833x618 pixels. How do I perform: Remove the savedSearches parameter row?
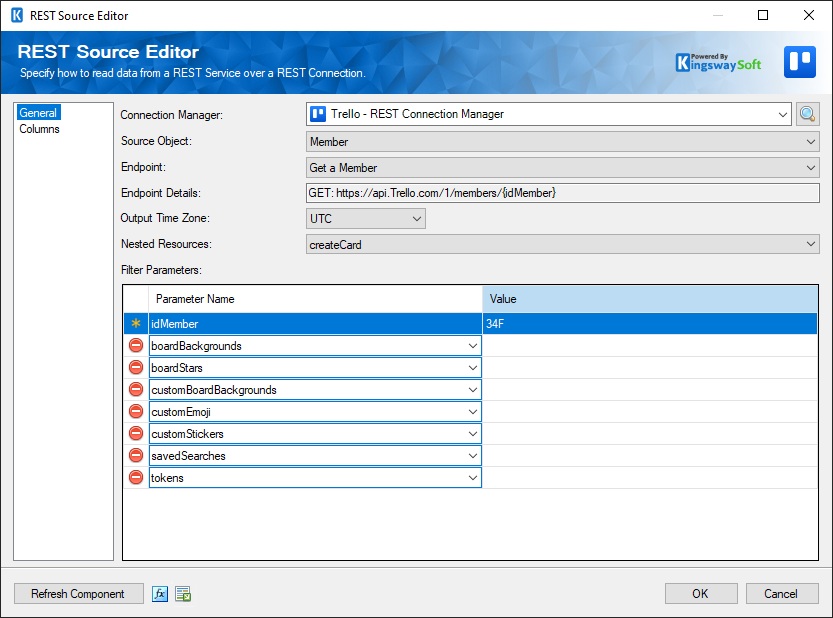click(136, 456)
